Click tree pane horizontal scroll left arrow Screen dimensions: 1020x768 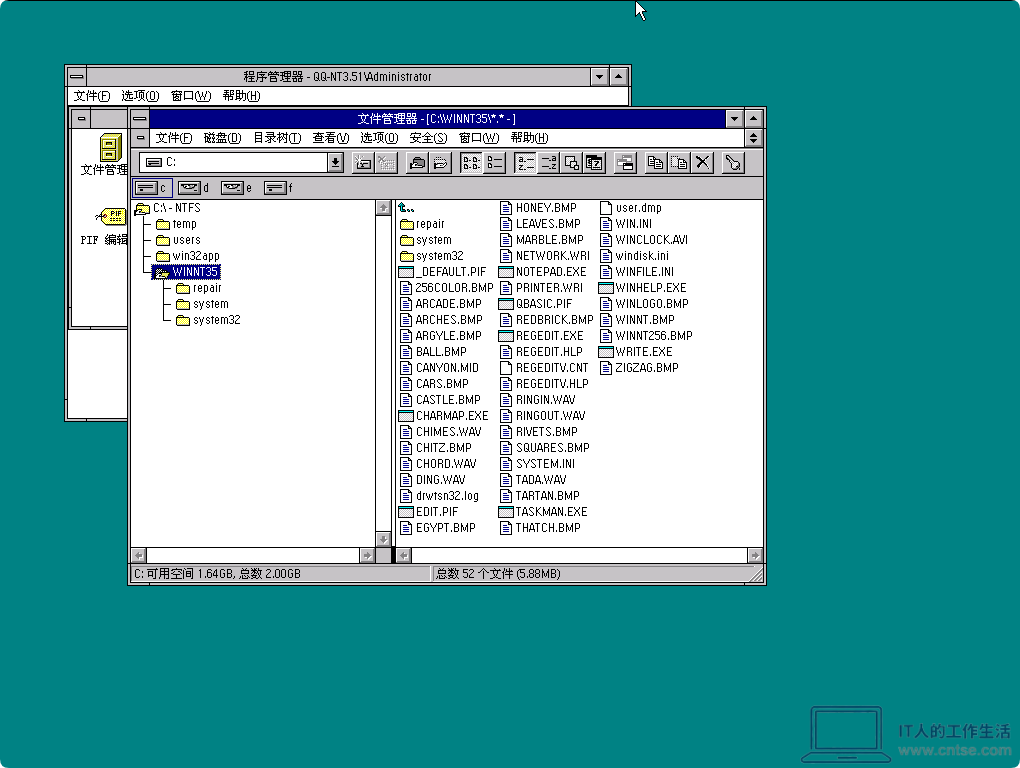(139, 555)
